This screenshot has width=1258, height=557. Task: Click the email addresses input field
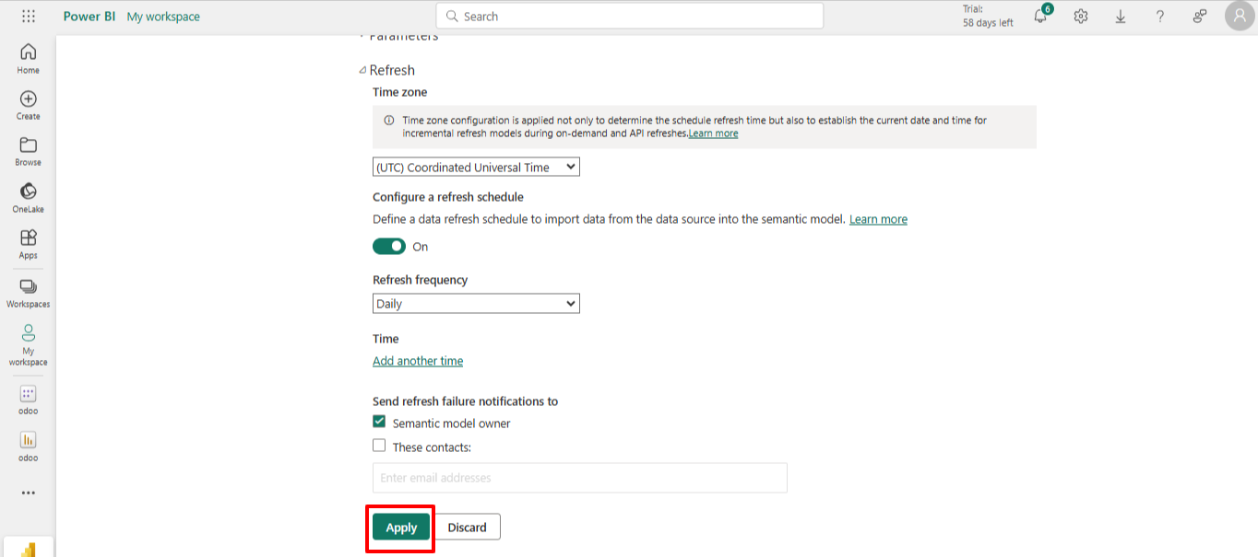(x=579, y=478)
